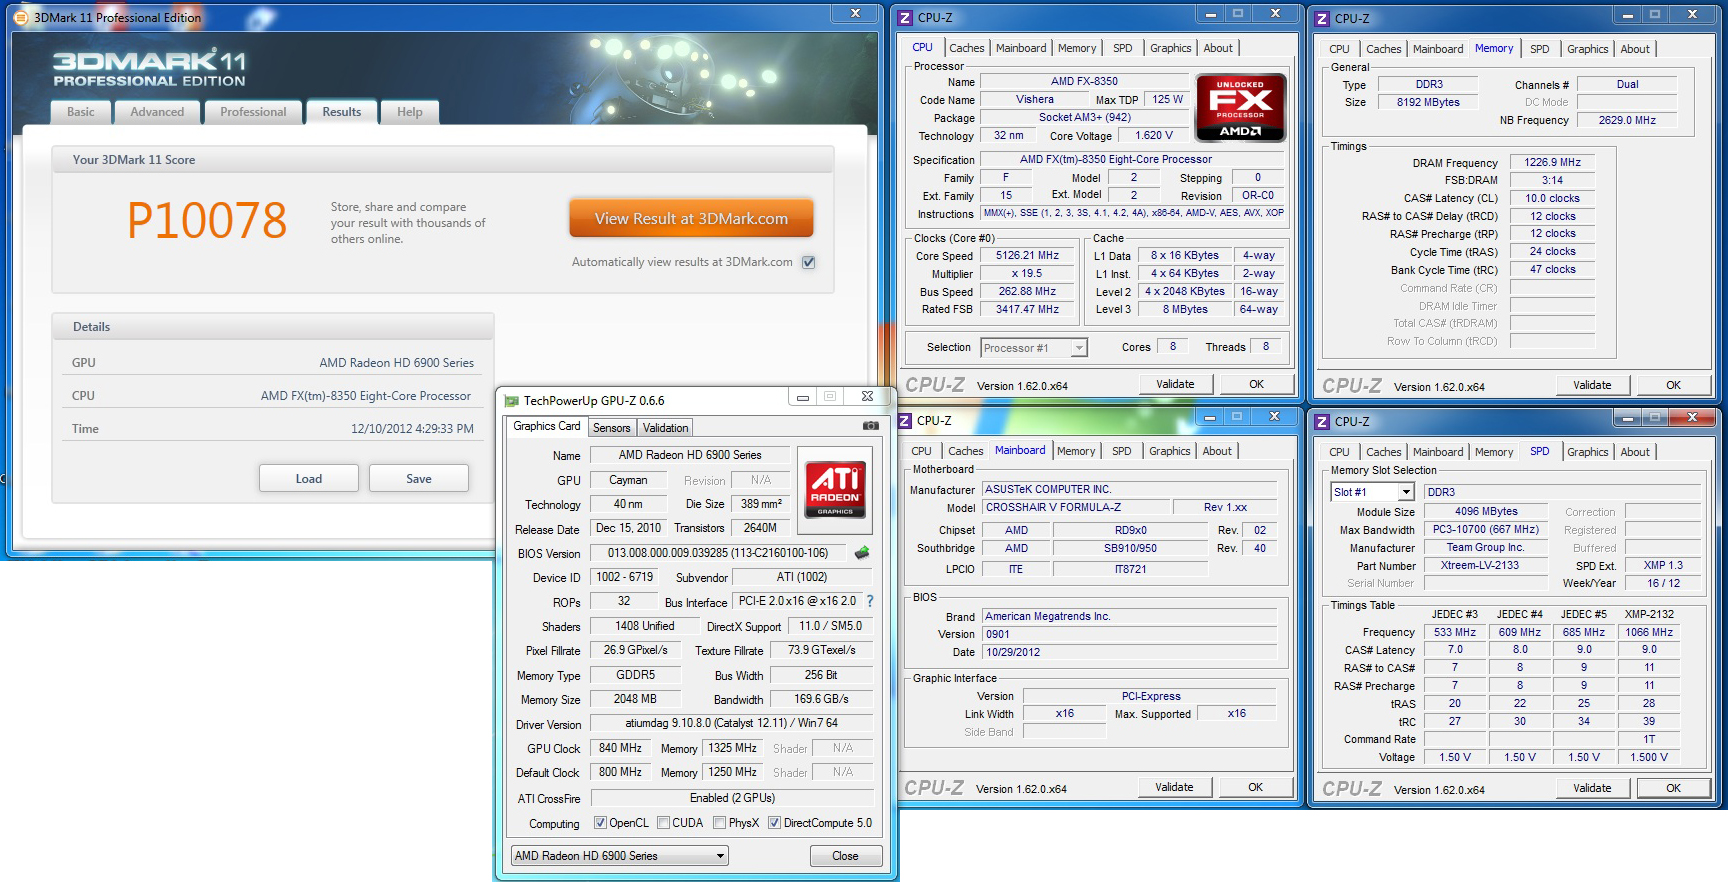The image size is (1728, 882).
Task: Toggle the DirectCompute 5.0 checkbox
Action: [x=774, y=823]
